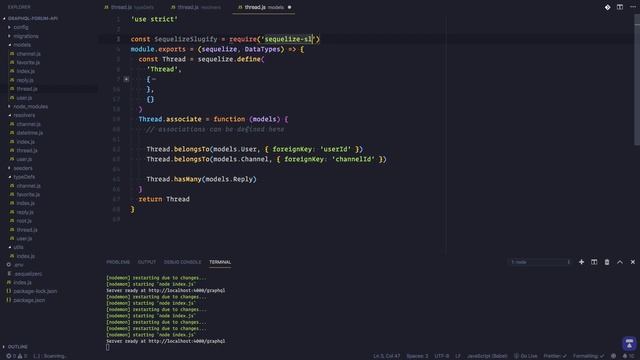Start server with Go Live
This screenshot has height=360, width=640.
[525, 356]
